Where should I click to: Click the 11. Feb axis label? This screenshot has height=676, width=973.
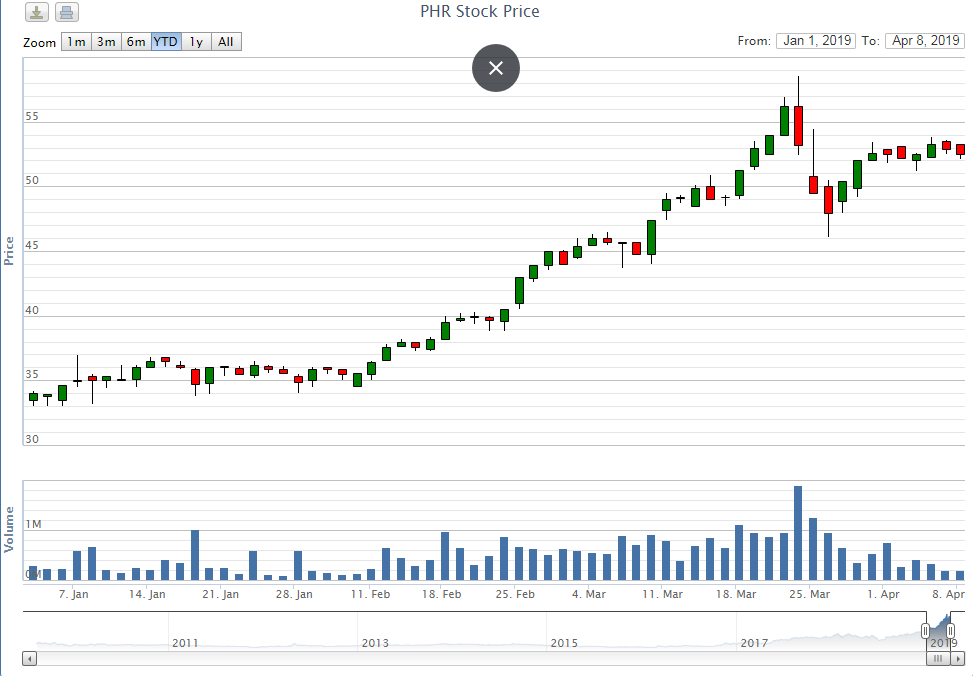click(x=370, y=594)
